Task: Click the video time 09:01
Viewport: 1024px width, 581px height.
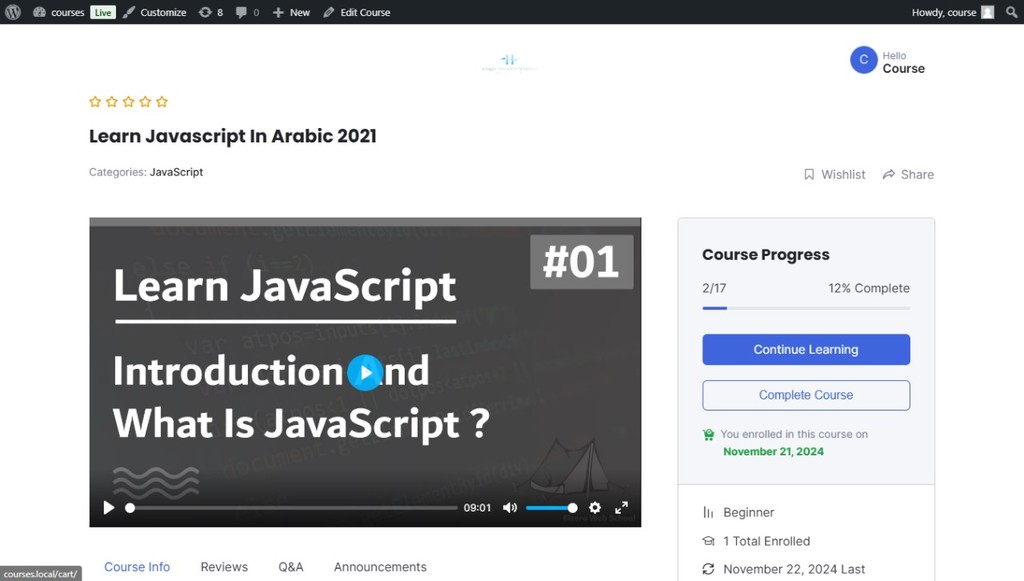Action: [477, 507]
